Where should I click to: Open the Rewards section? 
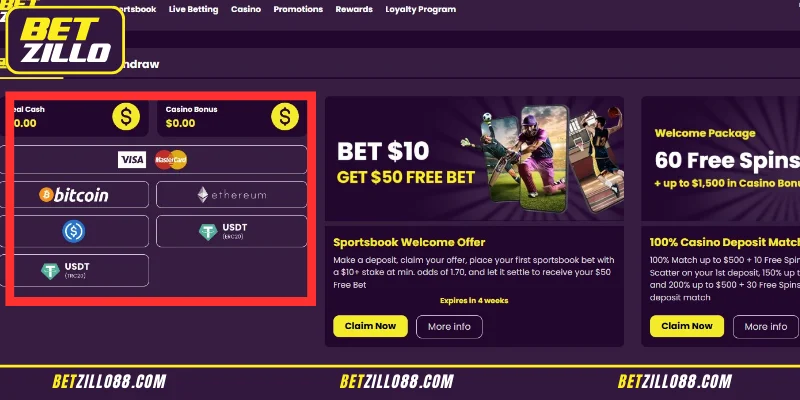click(x=354, y=9)
